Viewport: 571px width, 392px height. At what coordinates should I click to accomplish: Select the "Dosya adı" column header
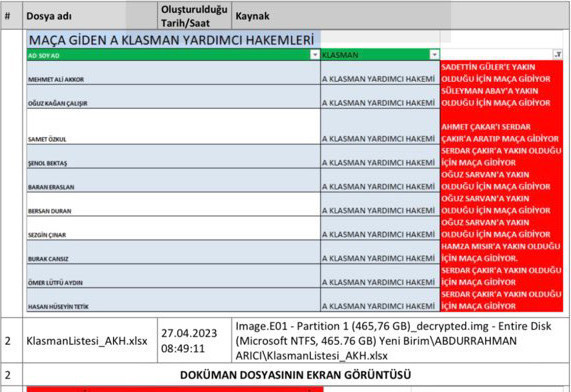coord(90,16)
